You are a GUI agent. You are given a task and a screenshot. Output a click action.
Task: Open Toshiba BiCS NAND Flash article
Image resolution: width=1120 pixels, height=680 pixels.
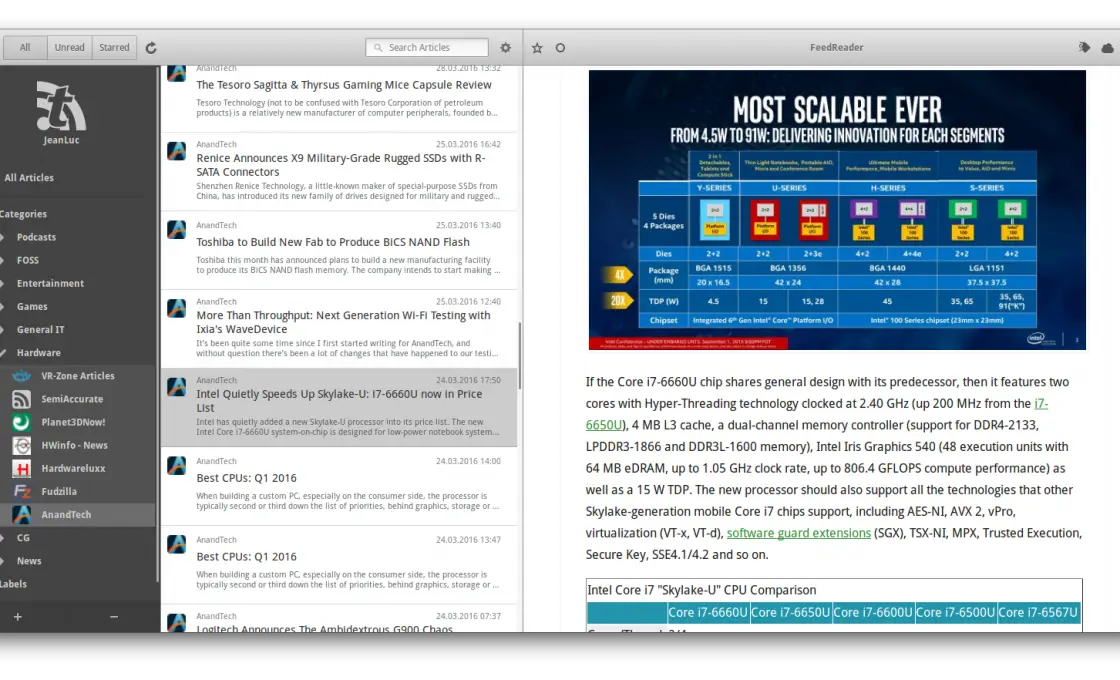[x=340, y=250]
